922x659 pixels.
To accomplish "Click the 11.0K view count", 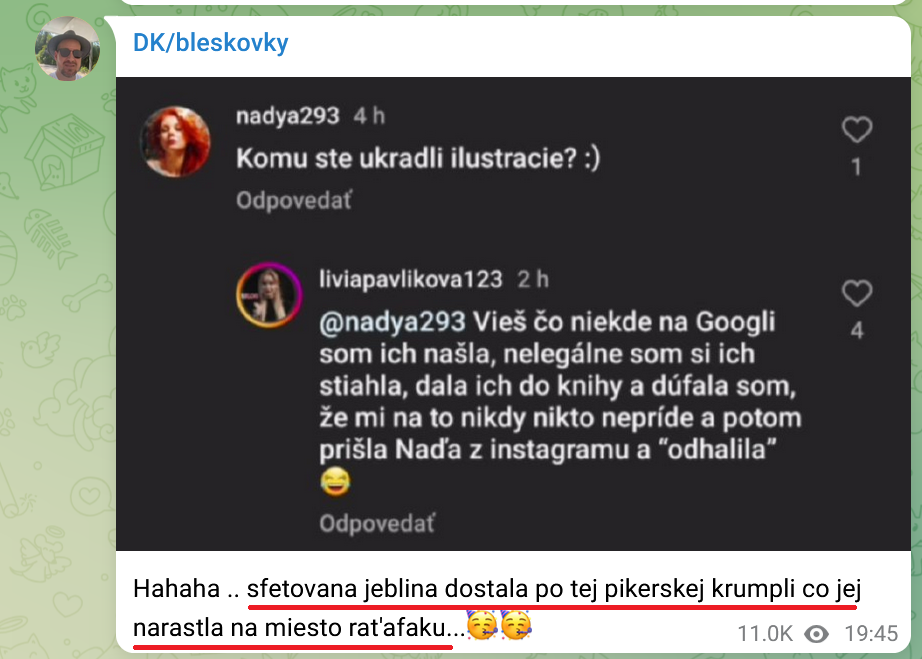I will tap(765, 634).
